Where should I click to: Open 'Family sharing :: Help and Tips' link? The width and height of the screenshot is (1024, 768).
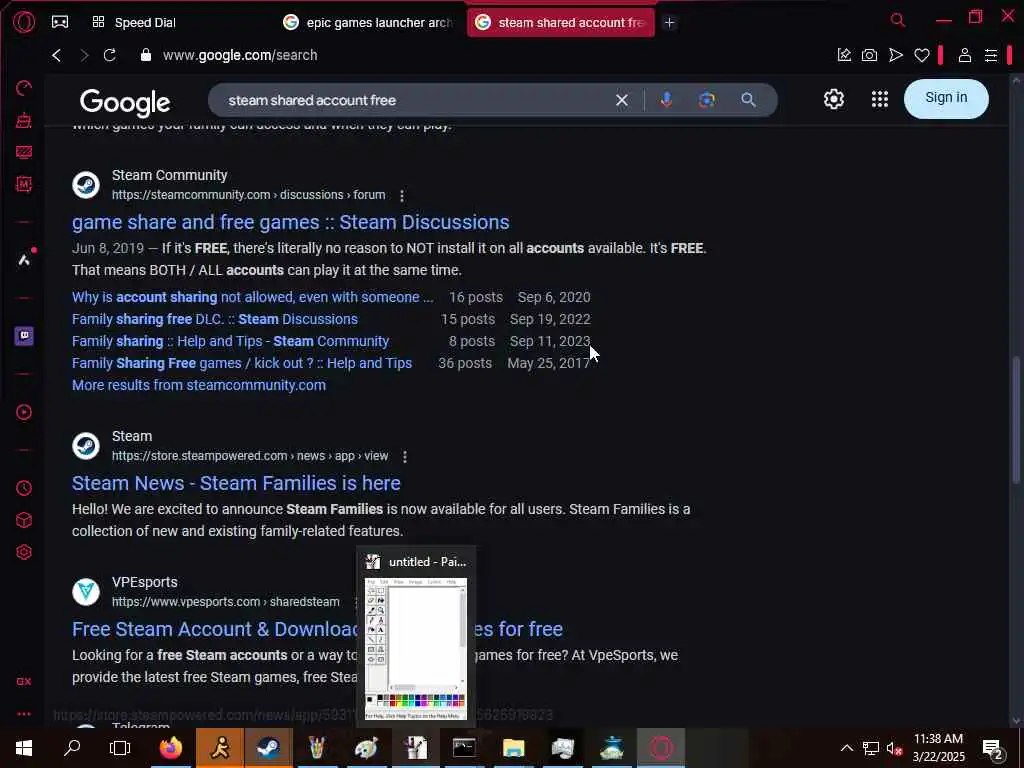click(x=231, y=342)
